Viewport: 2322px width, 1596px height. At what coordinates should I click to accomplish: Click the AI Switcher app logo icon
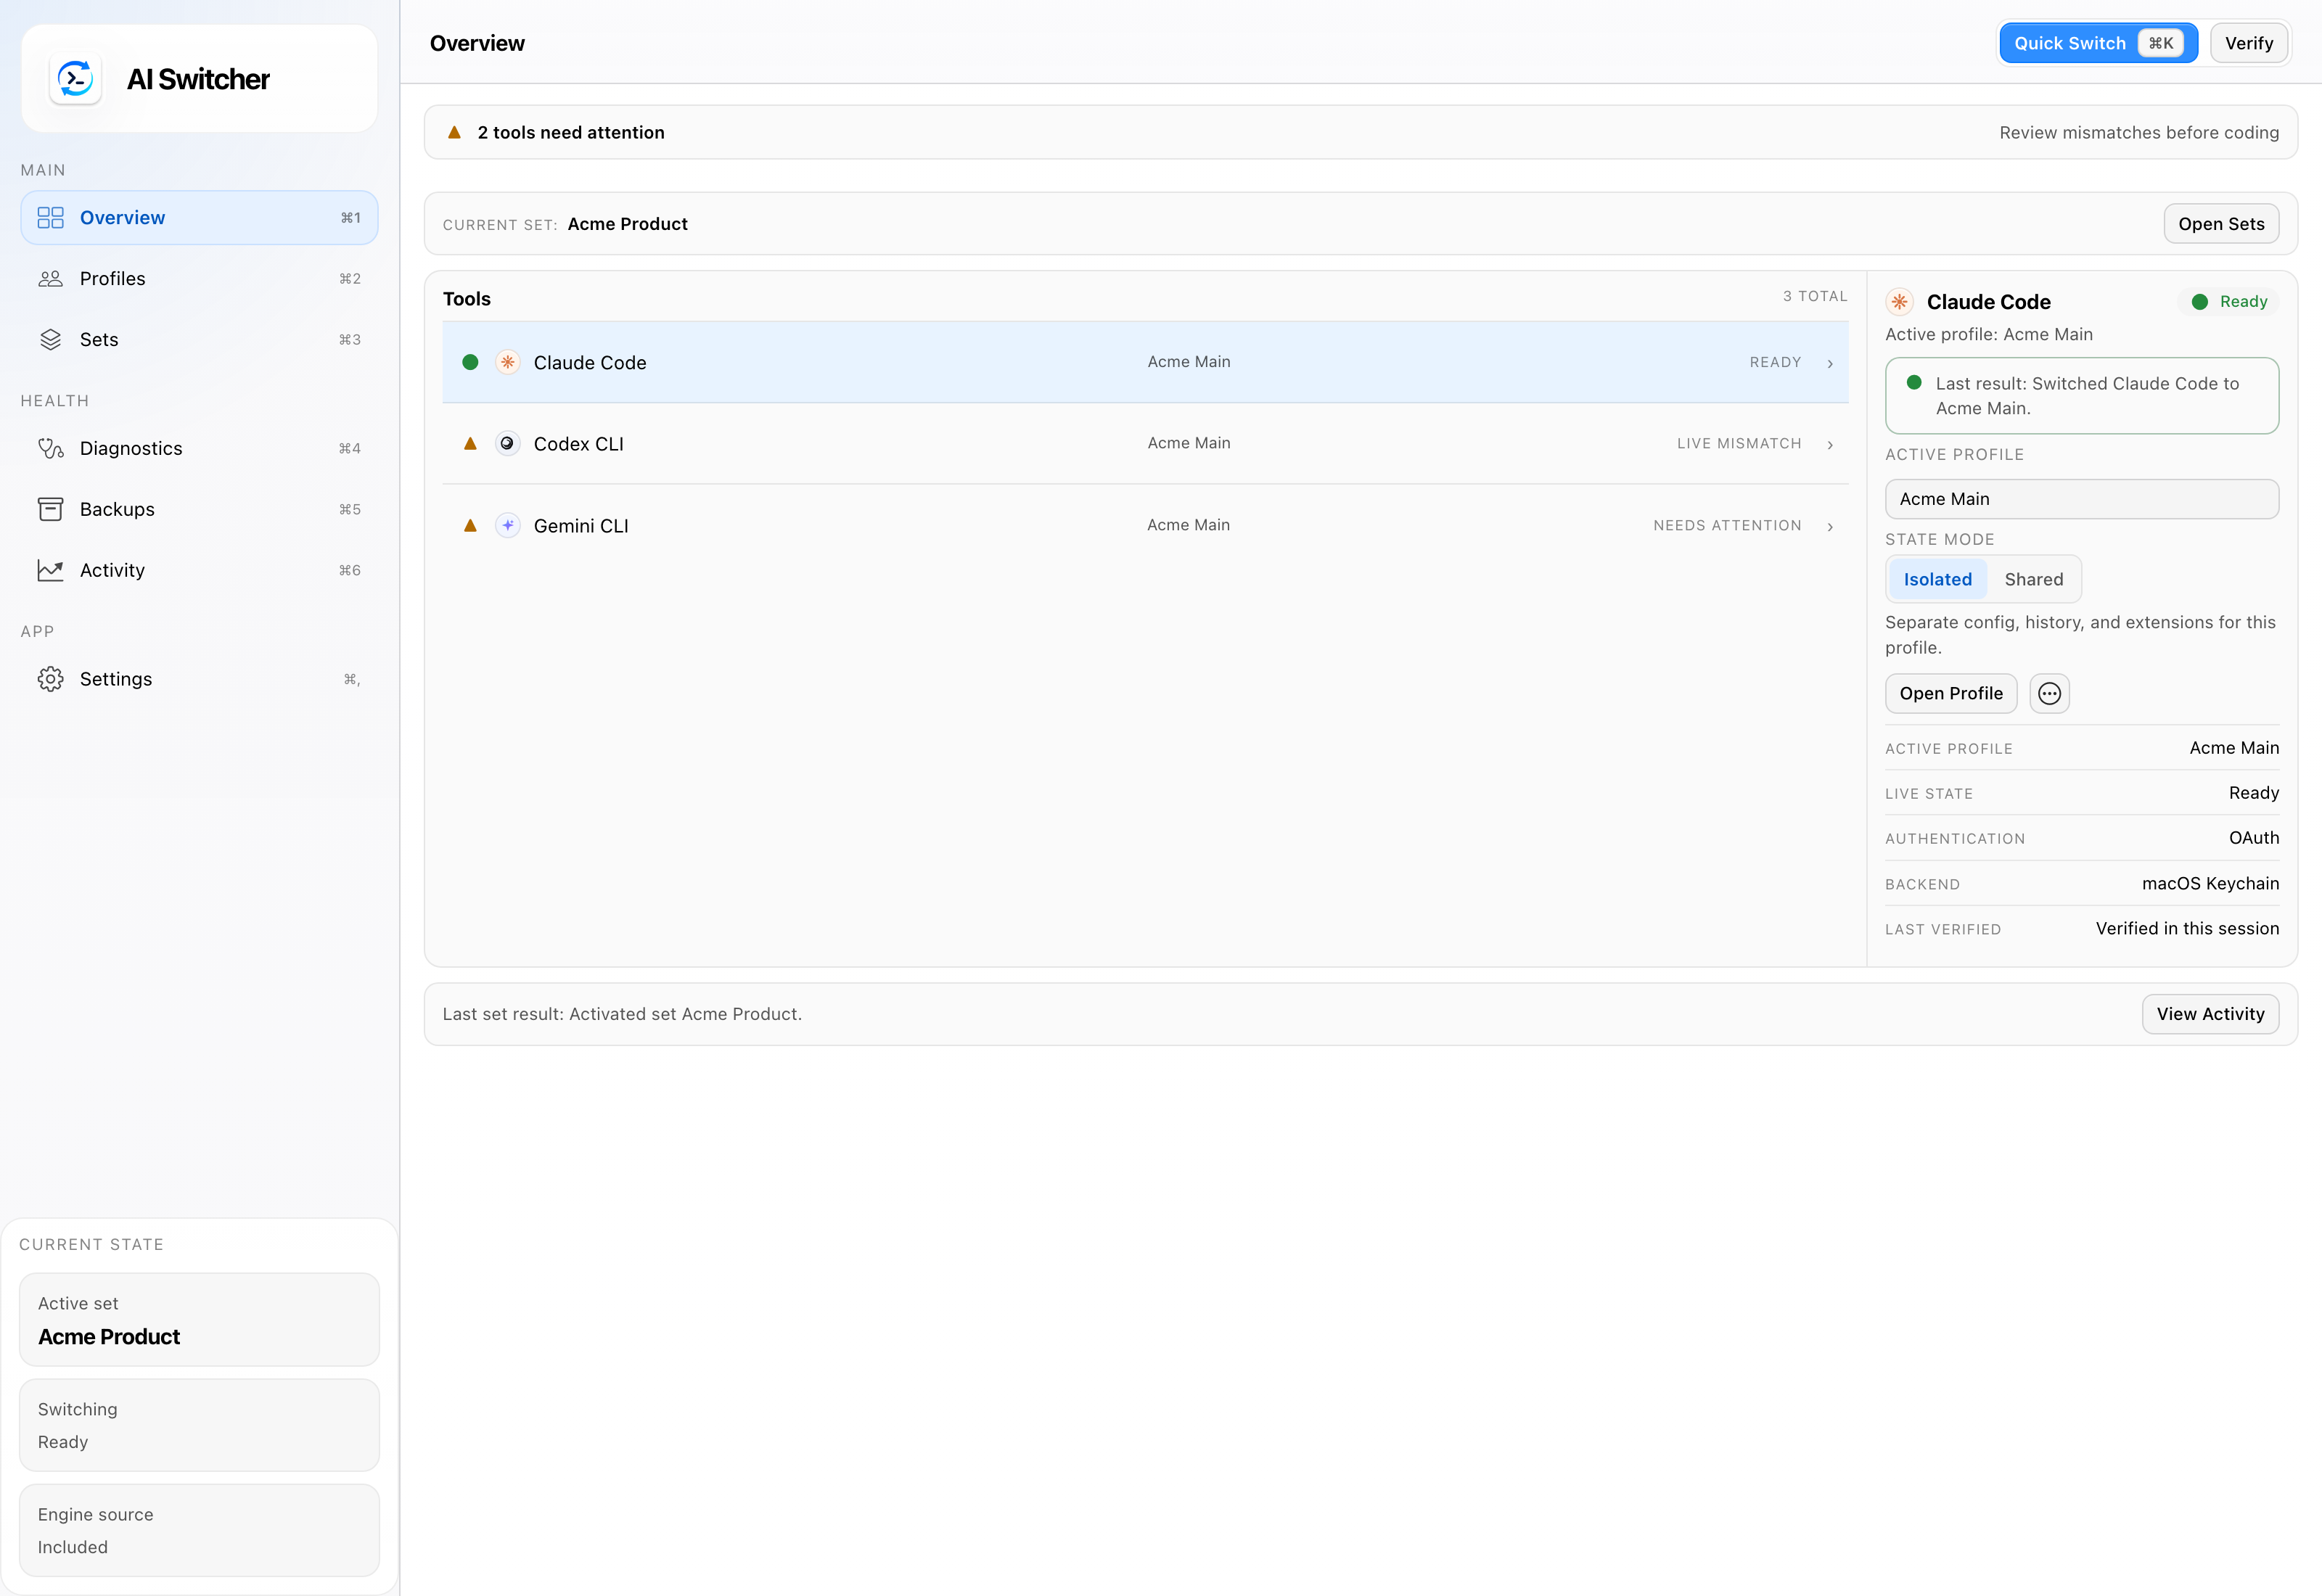pos(75,79)
